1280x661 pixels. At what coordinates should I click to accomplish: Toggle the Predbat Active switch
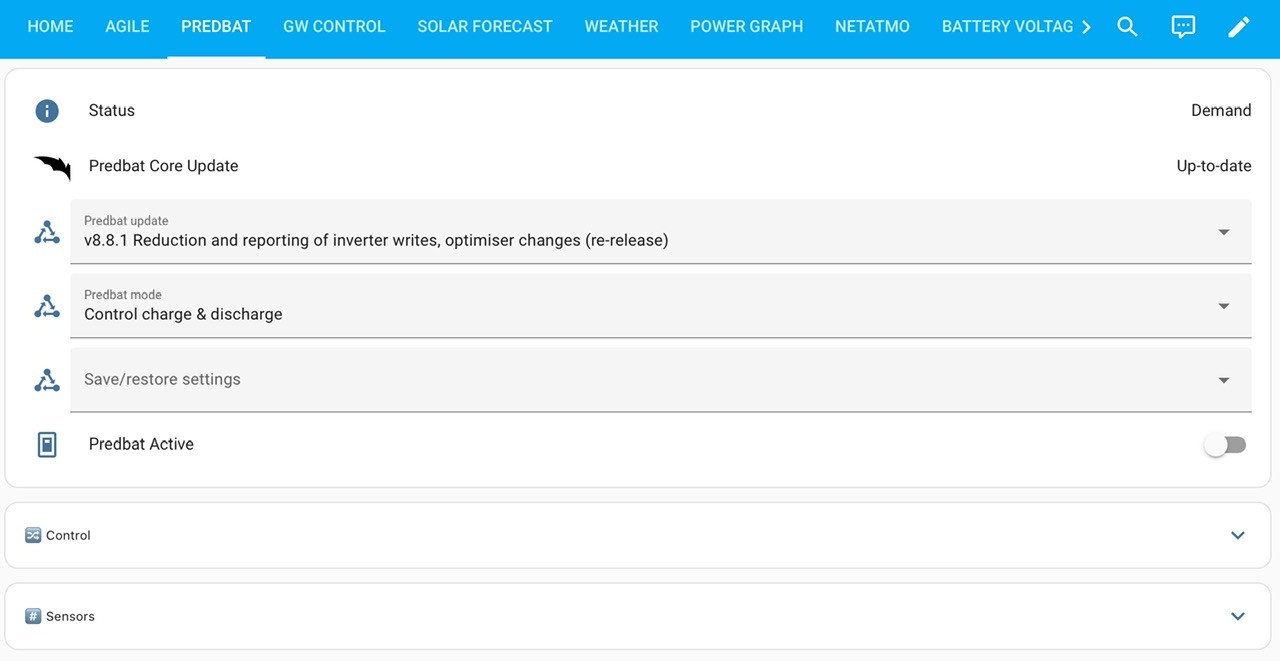pyautogui.click(x=1225, y=445)
